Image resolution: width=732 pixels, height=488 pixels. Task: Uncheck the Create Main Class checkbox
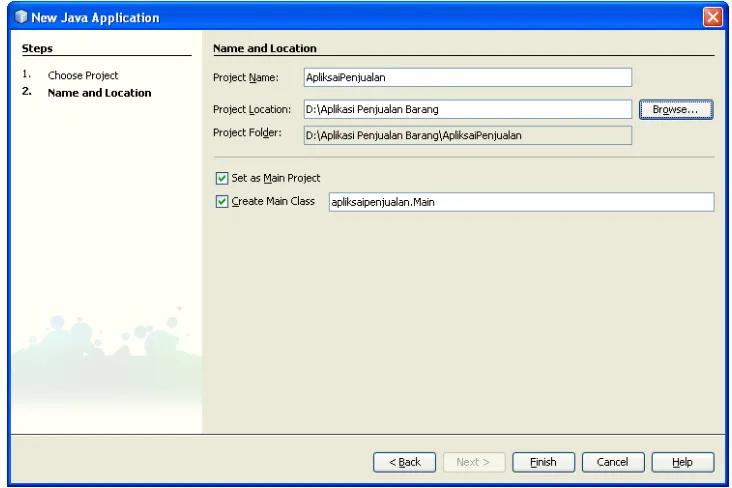[222, 201]
